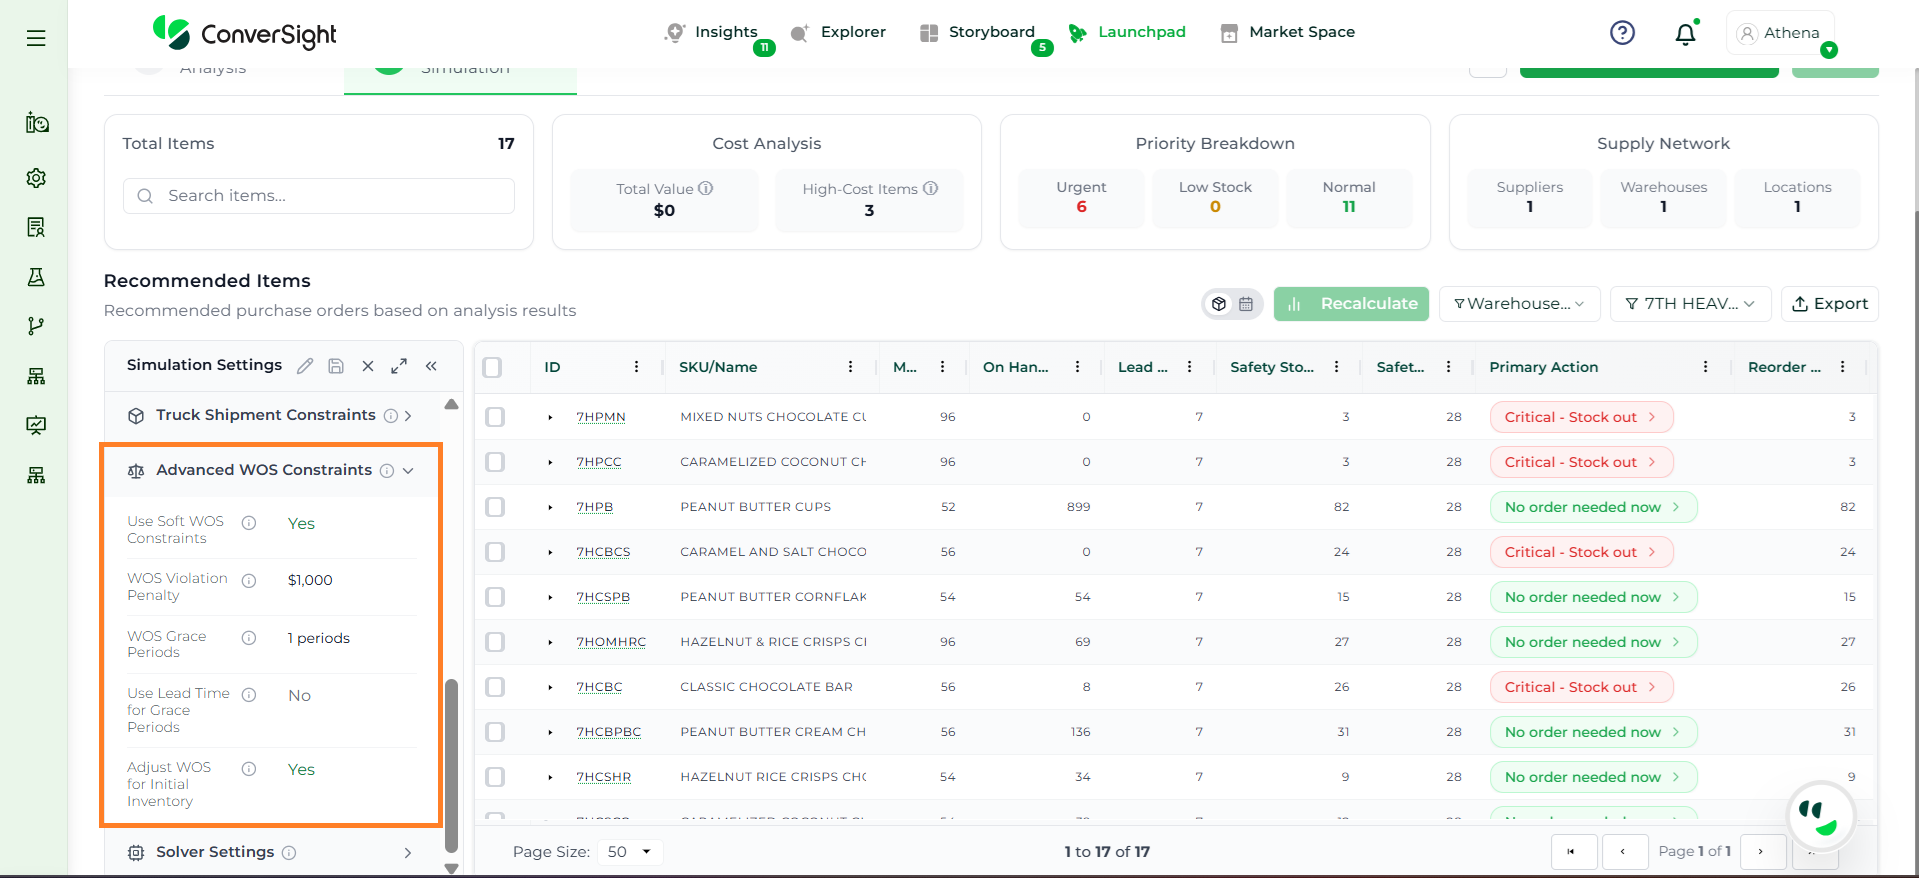Open the help question mark icon
Viewport: 1919px width, 878px height.
tap(1622, 33)
